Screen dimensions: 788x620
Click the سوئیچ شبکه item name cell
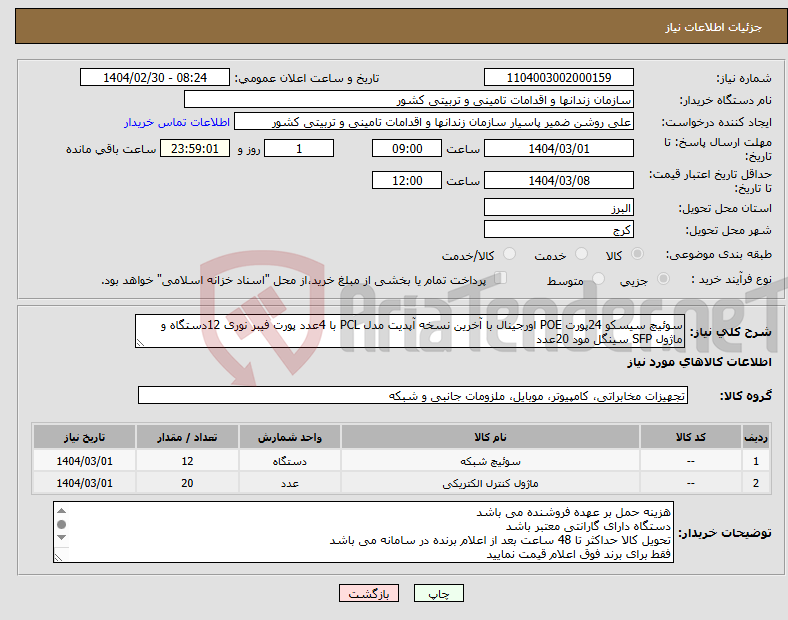pyautogui.click(x=490, y=461)
